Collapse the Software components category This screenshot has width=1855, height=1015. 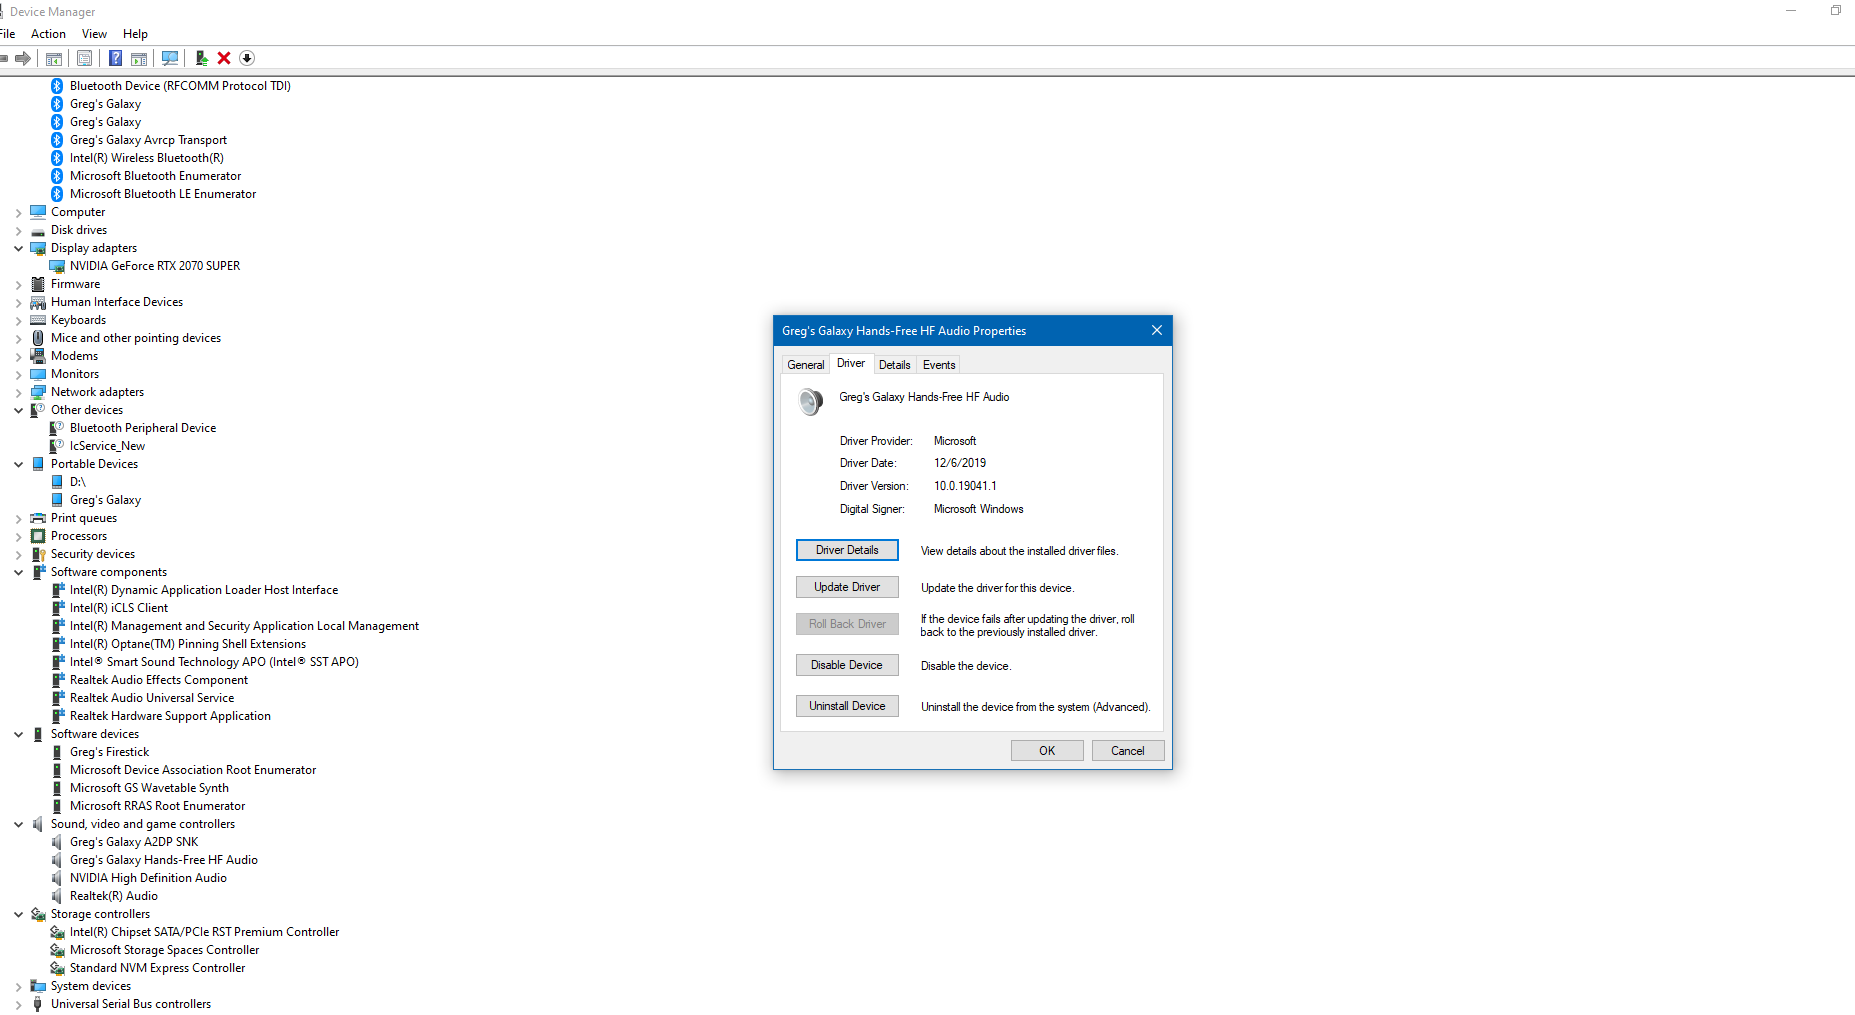click(x=18, y=572)
